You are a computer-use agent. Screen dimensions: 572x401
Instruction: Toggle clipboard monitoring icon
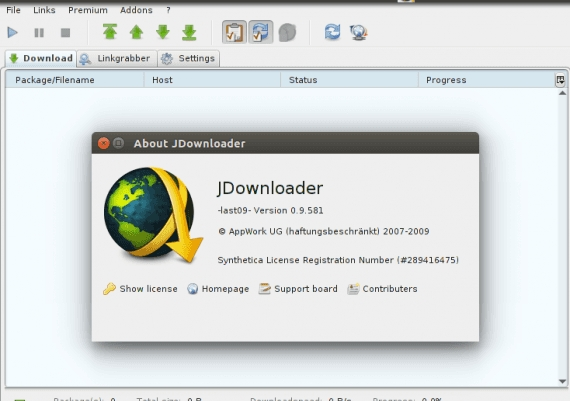click(x=234, y=32)
